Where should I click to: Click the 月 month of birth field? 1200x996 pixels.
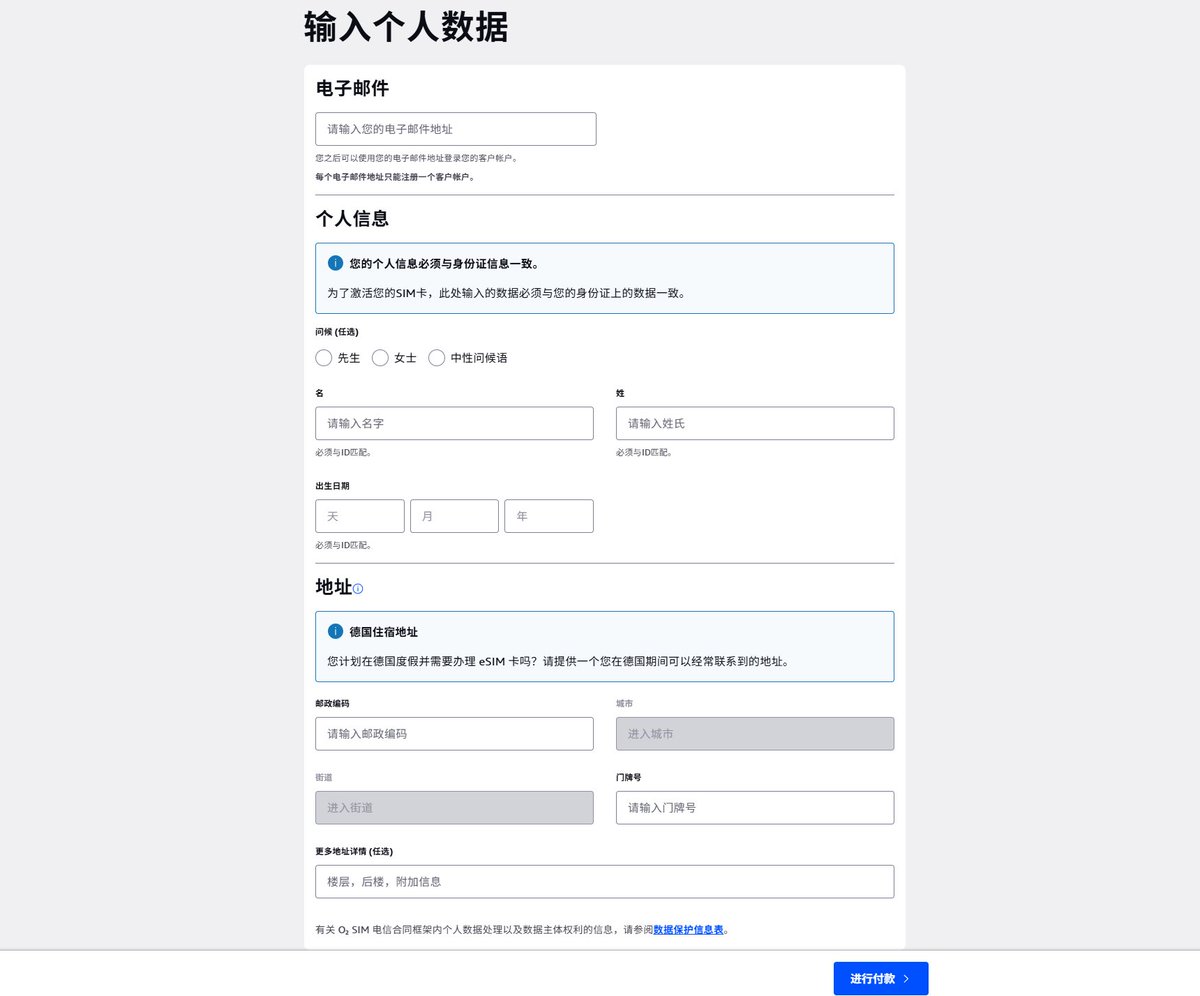(454, 516)
